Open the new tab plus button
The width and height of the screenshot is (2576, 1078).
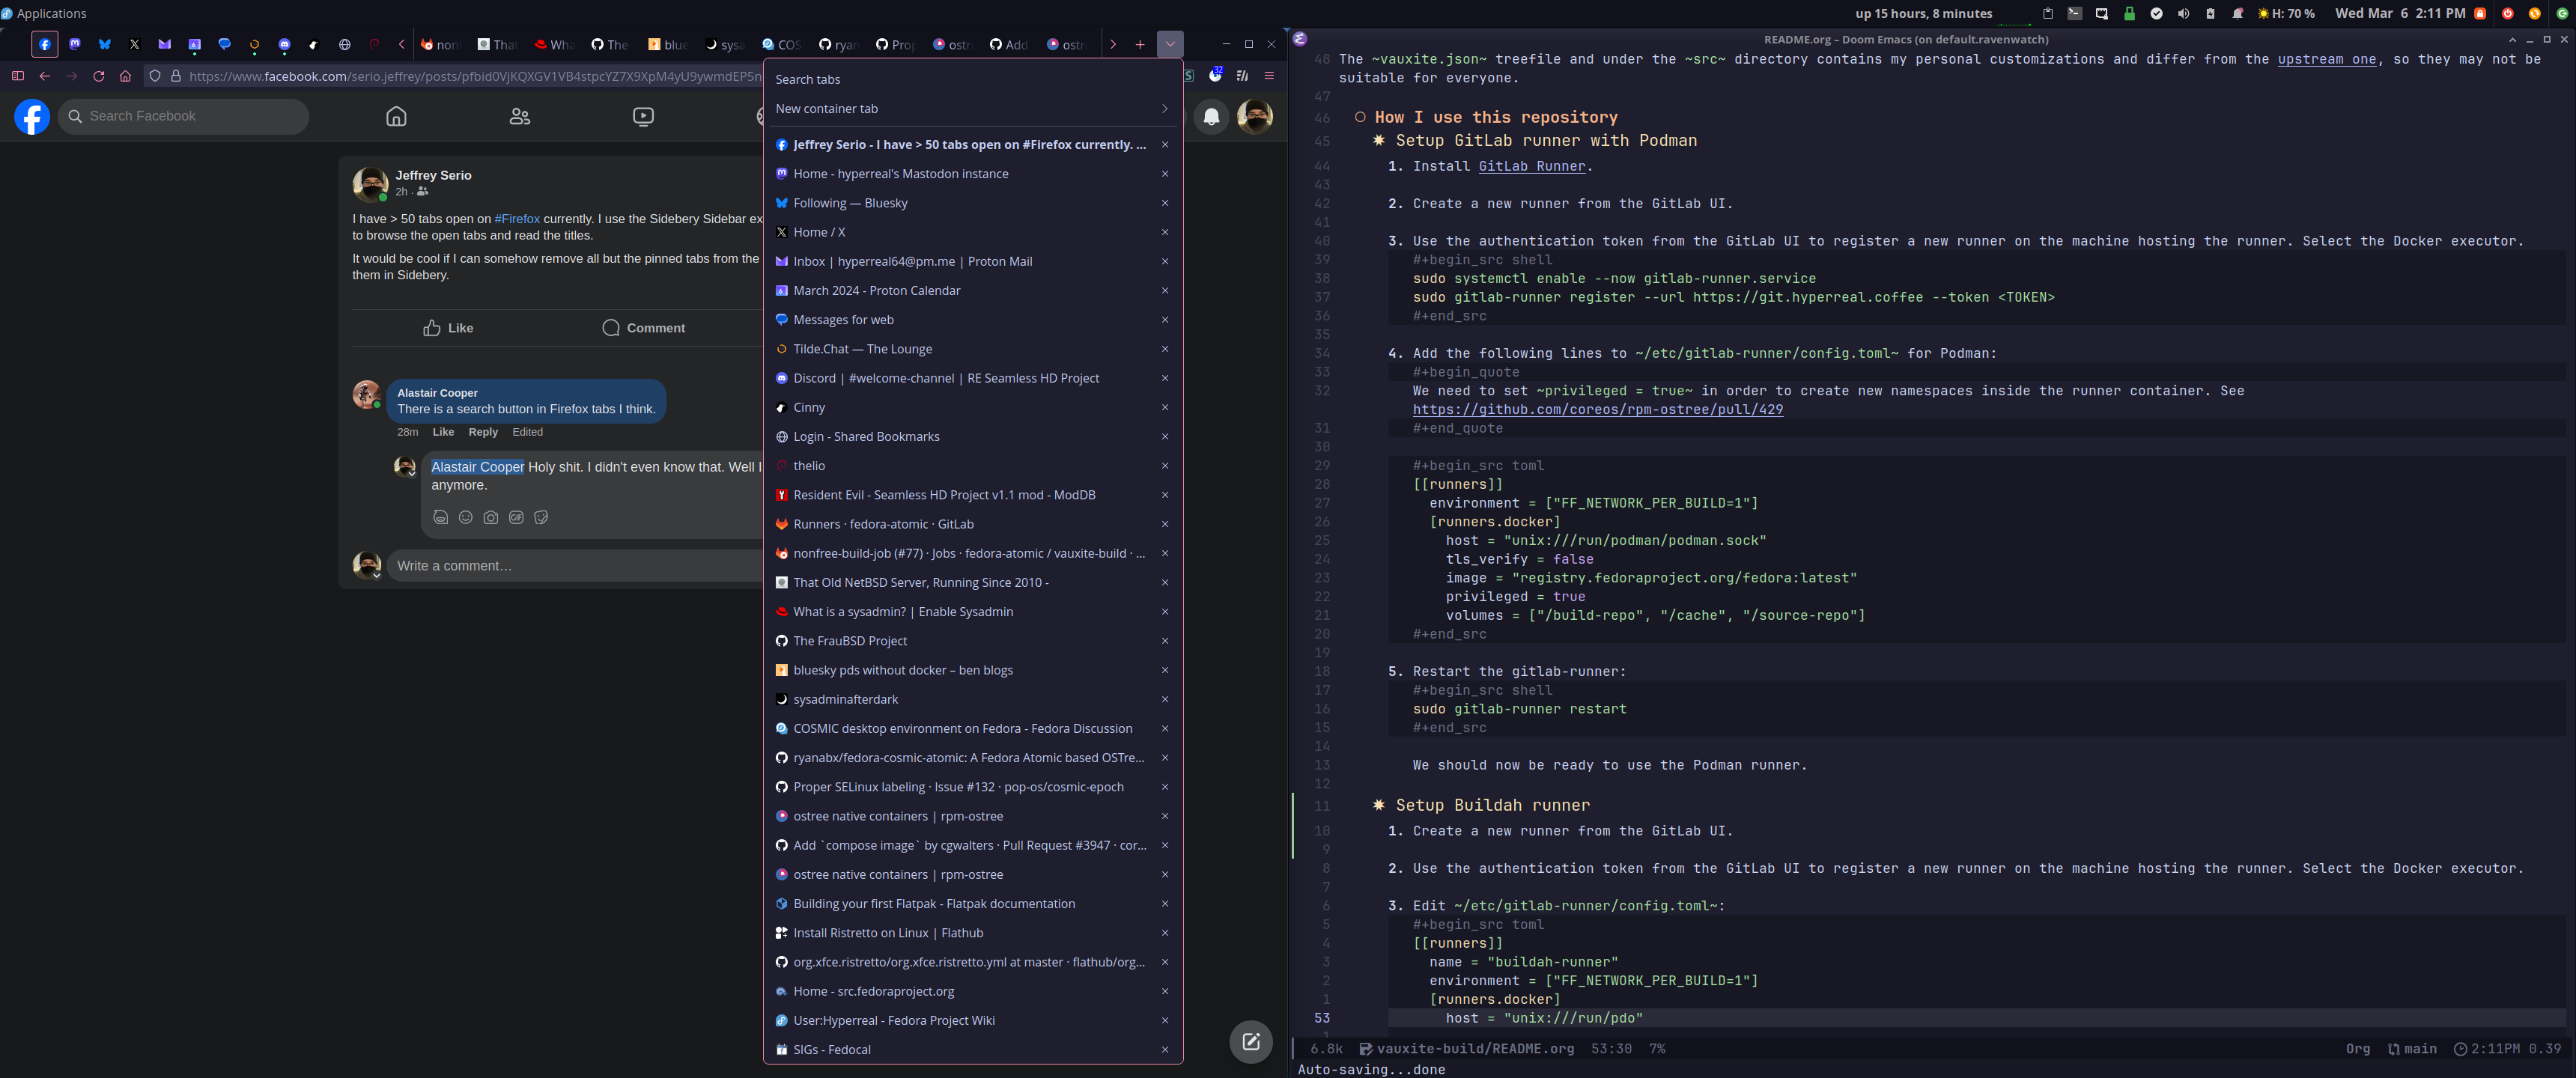pyautogui.click(x=1139, y=45)
